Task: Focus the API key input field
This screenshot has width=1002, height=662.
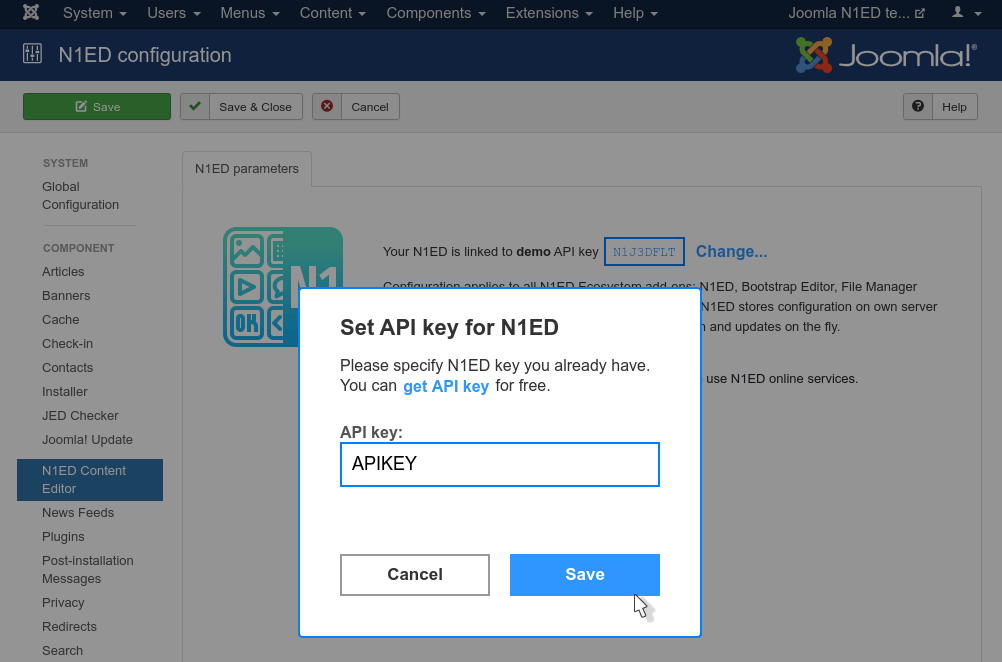Action: pos(500,464)
